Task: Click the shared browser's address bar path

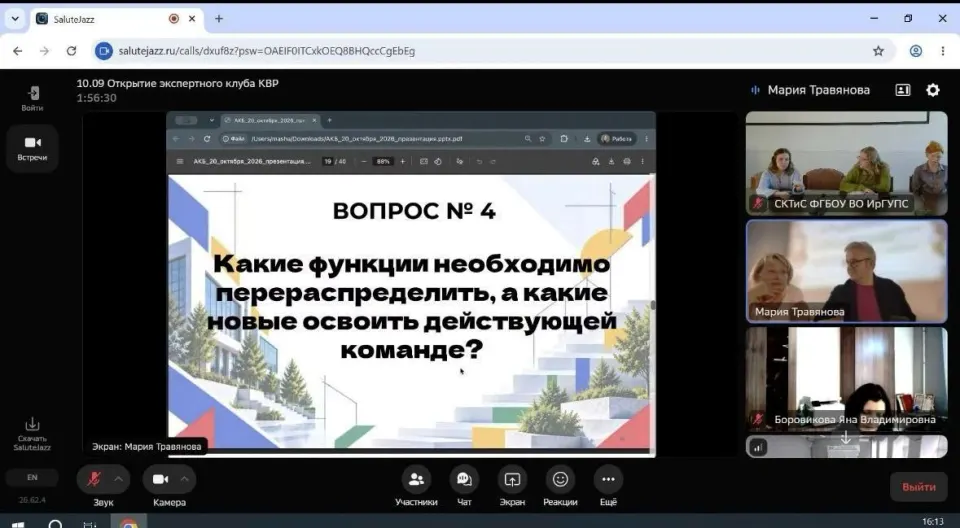Action: [356, 139]
